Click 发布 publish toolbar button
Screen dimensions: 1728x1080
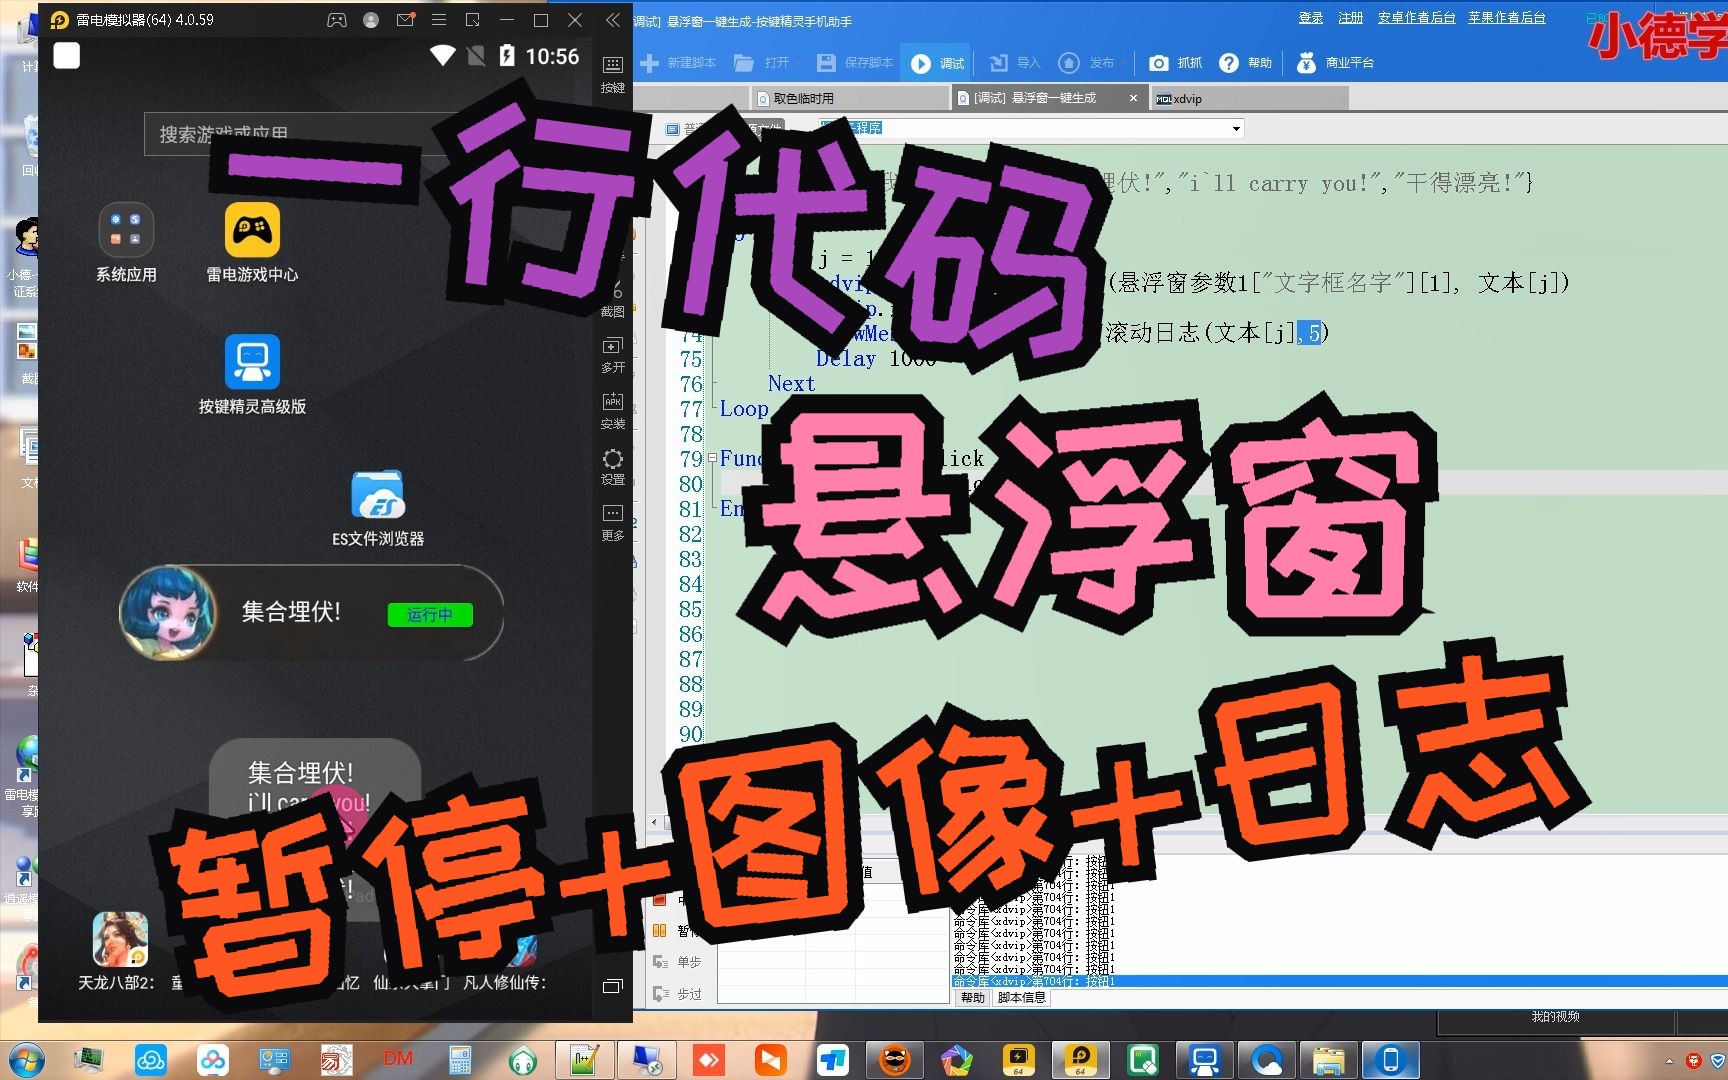tap(1087, 63)
